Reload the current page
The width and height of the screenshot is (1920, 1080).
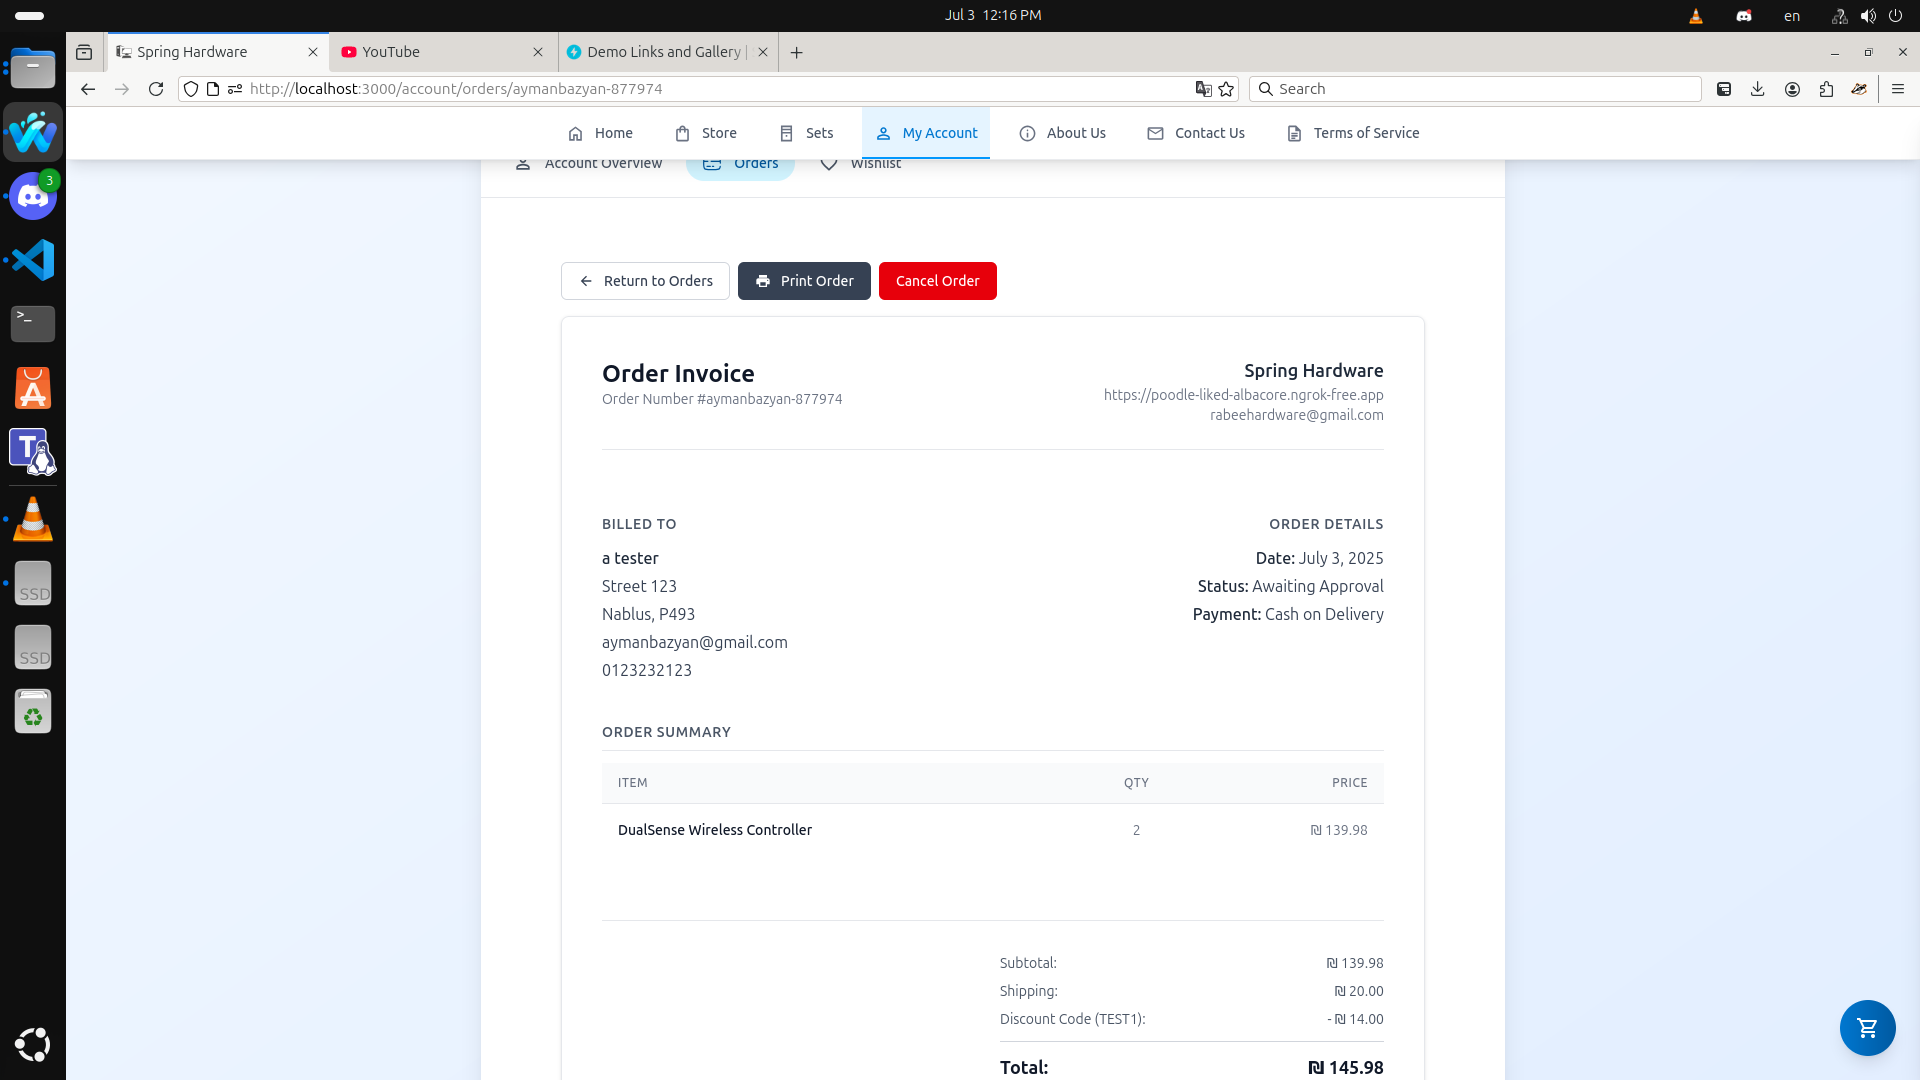pyautogui.click(x=156, y=89)
